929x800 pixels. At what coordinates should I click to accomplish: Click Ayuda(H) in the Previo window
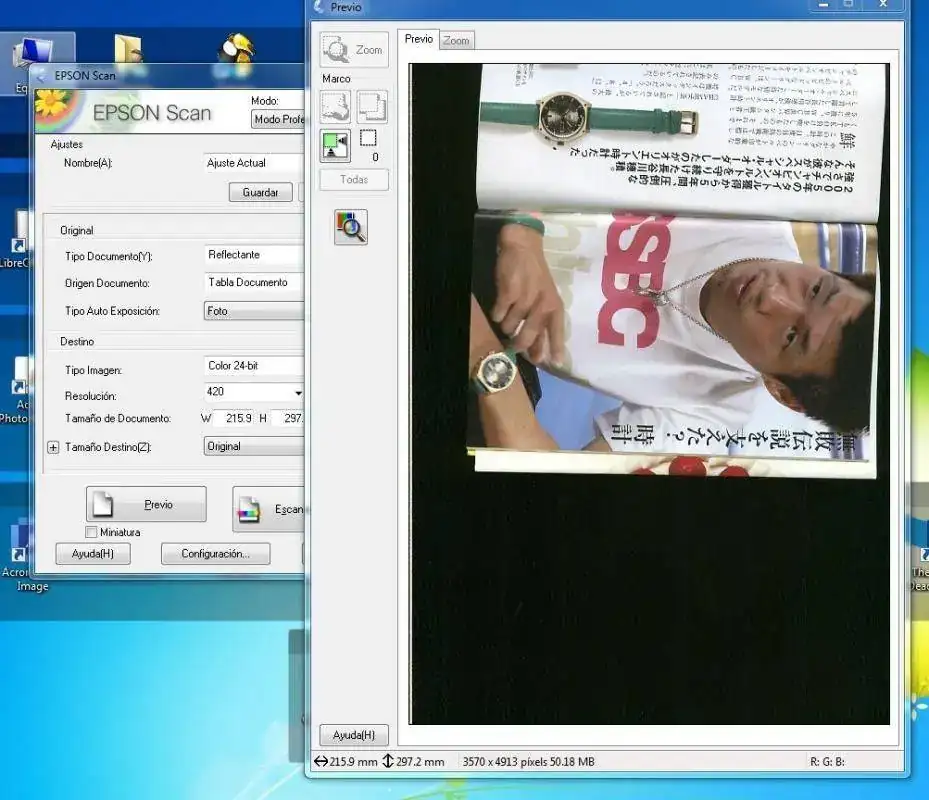354,735
